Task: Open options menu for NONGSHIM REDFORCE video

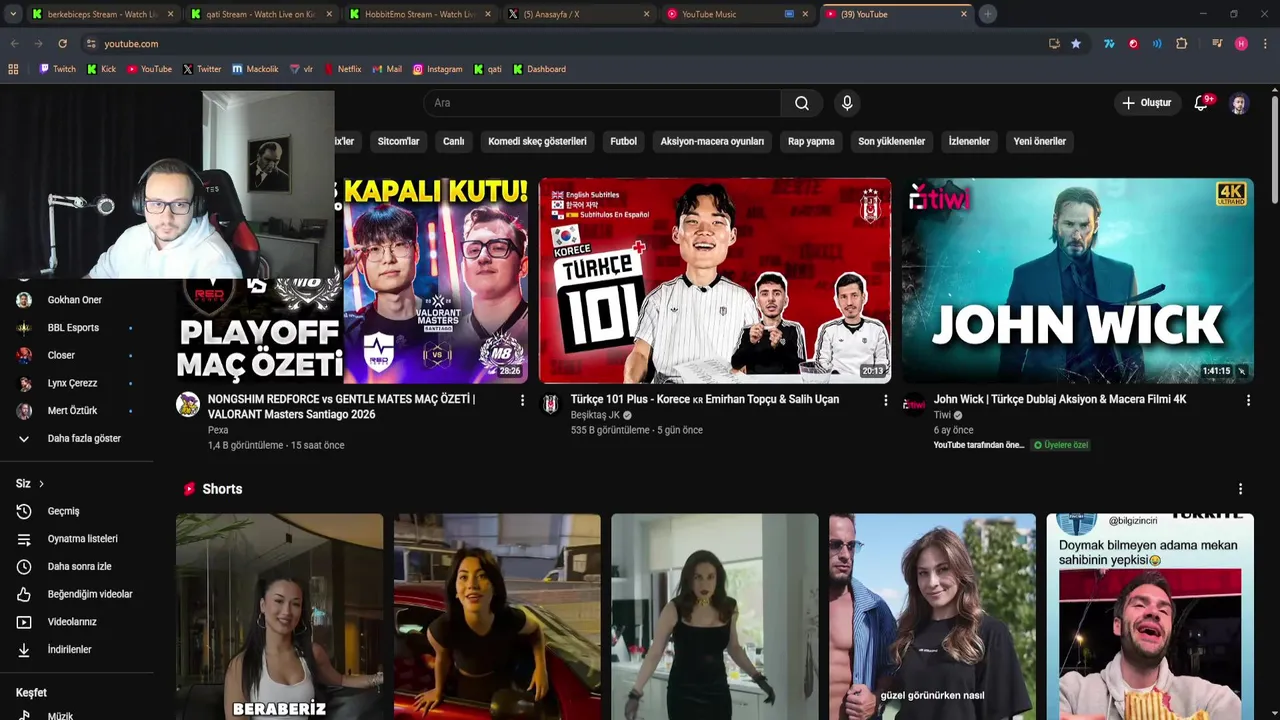Action: (x=522, y=400)
